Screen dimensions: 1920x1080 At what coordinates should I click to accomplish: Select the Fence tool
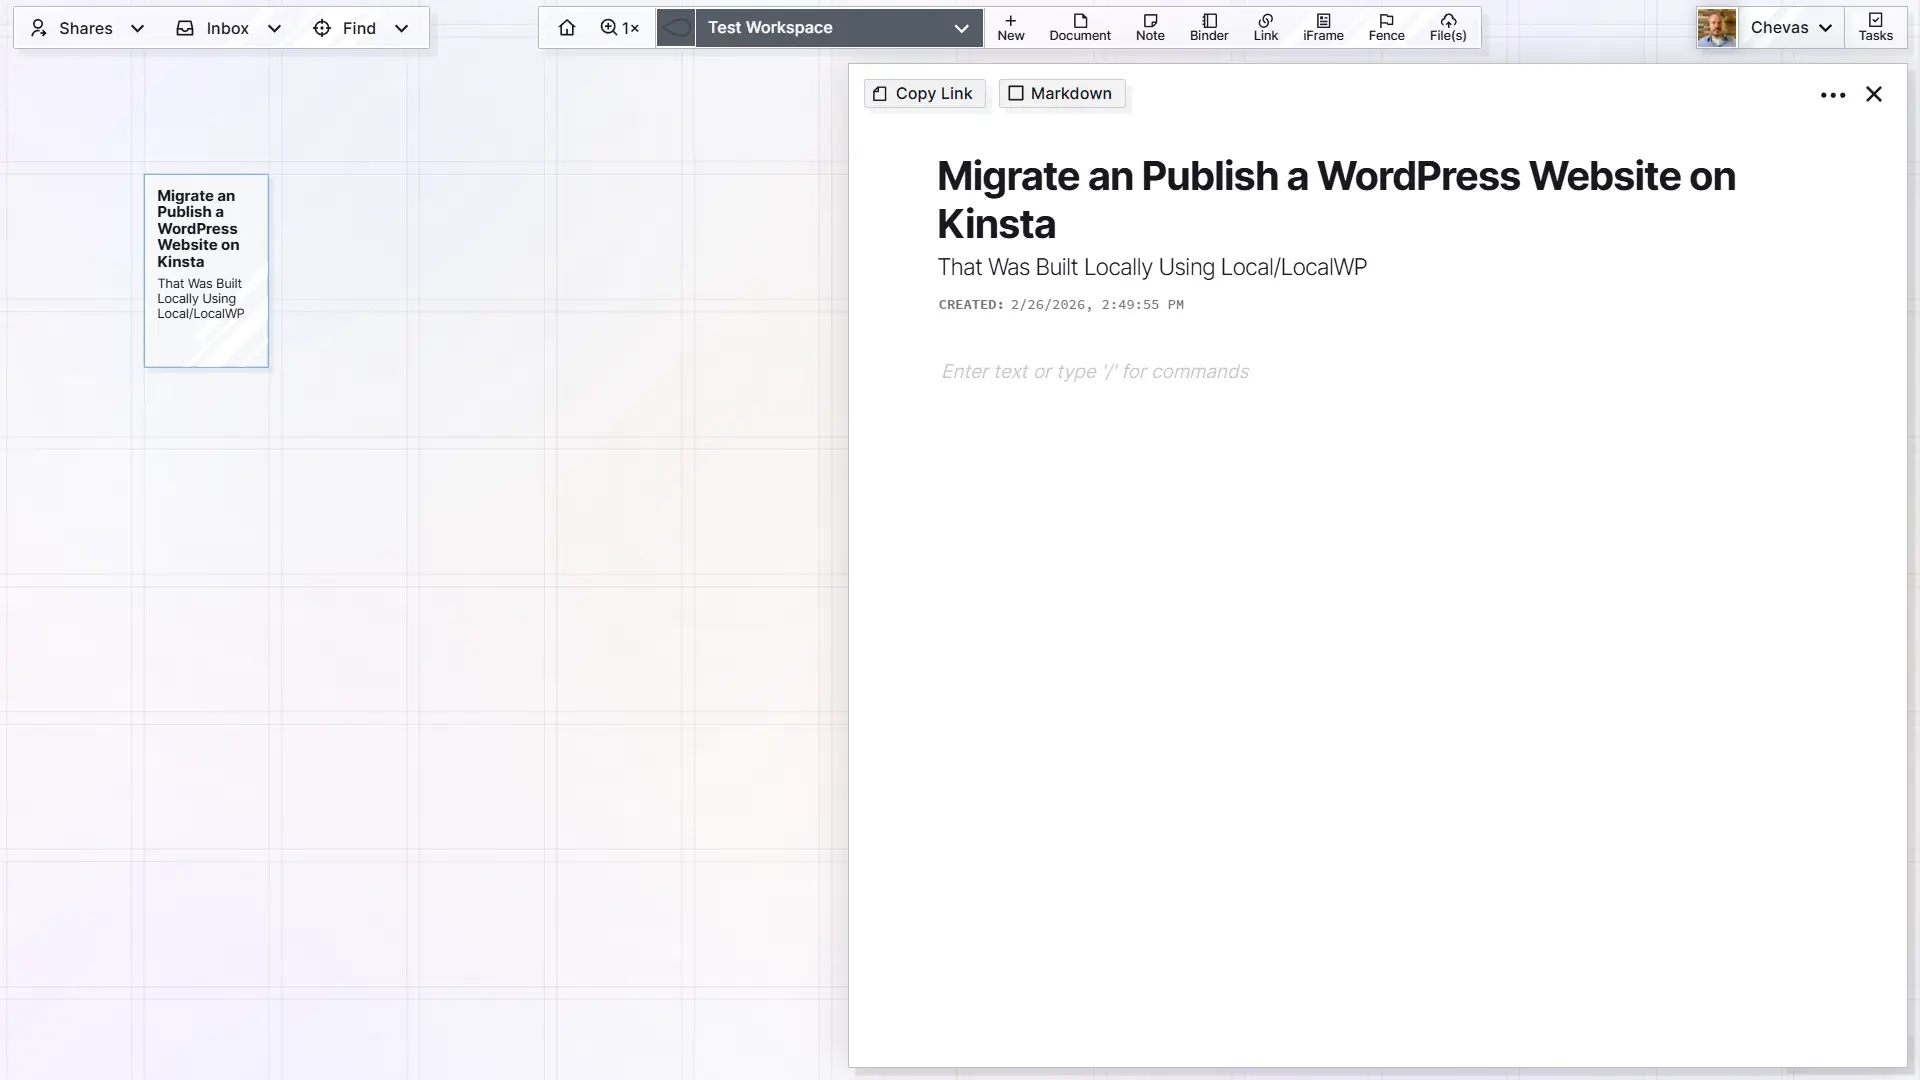(1386, 27)
